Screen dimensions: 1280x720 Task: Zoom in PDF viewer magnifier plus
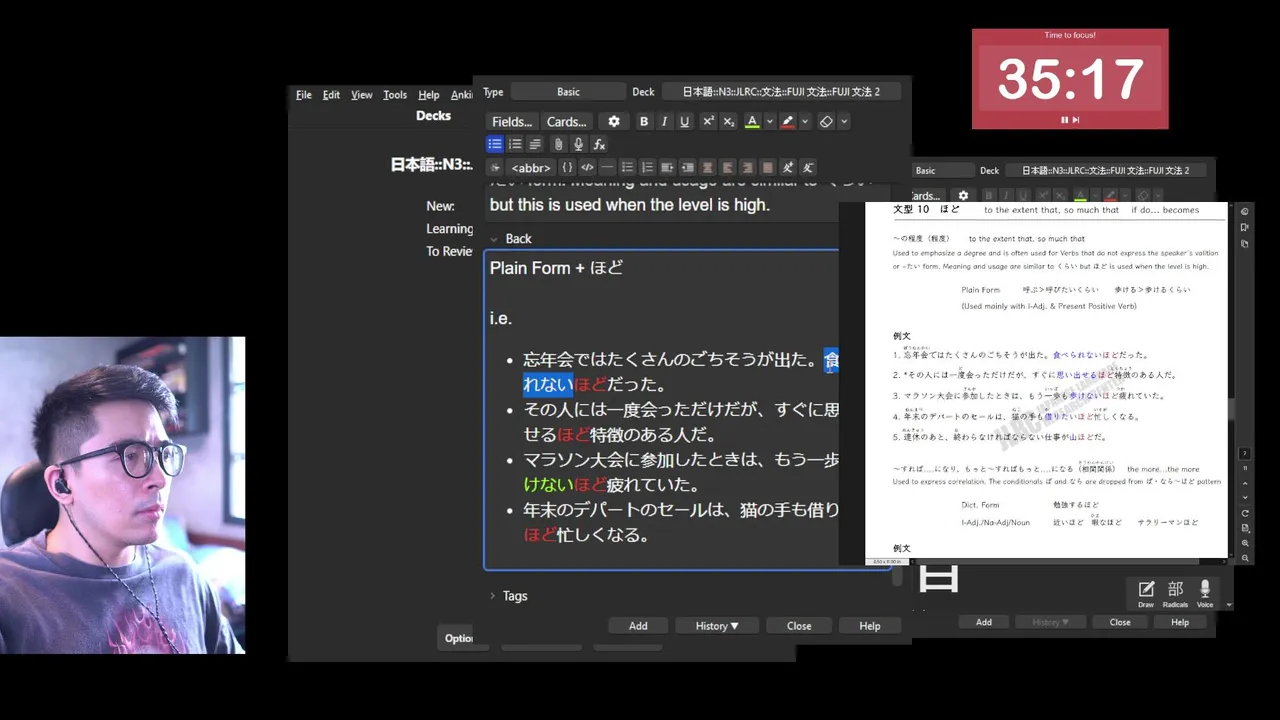pyautogui.click(x=1245, y=543)
